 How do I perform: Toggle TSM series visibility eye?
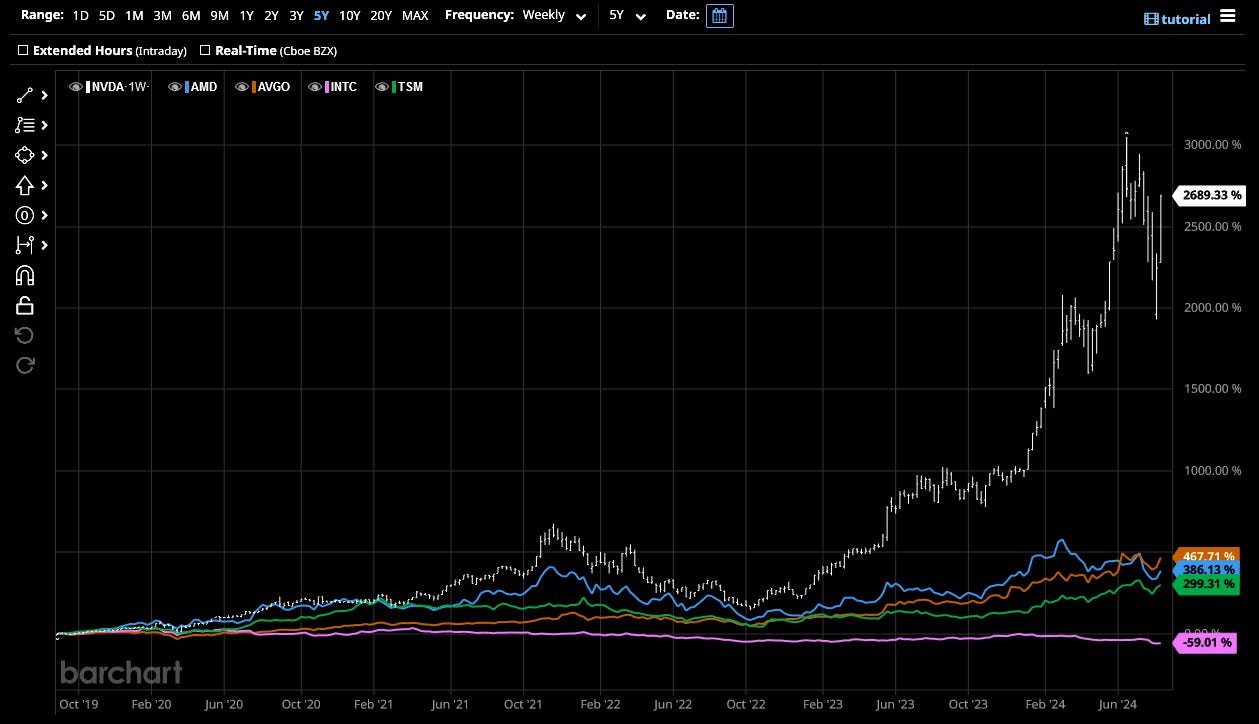point(381,87)
